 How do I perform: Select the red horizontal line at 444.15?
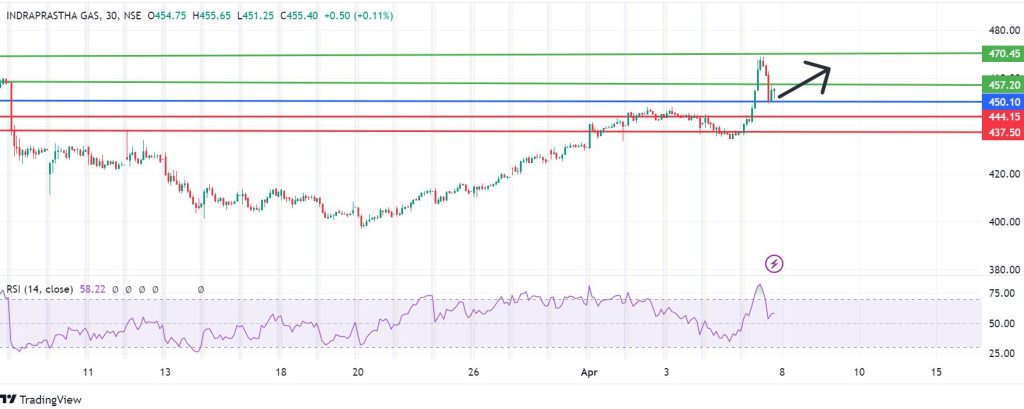490,117
